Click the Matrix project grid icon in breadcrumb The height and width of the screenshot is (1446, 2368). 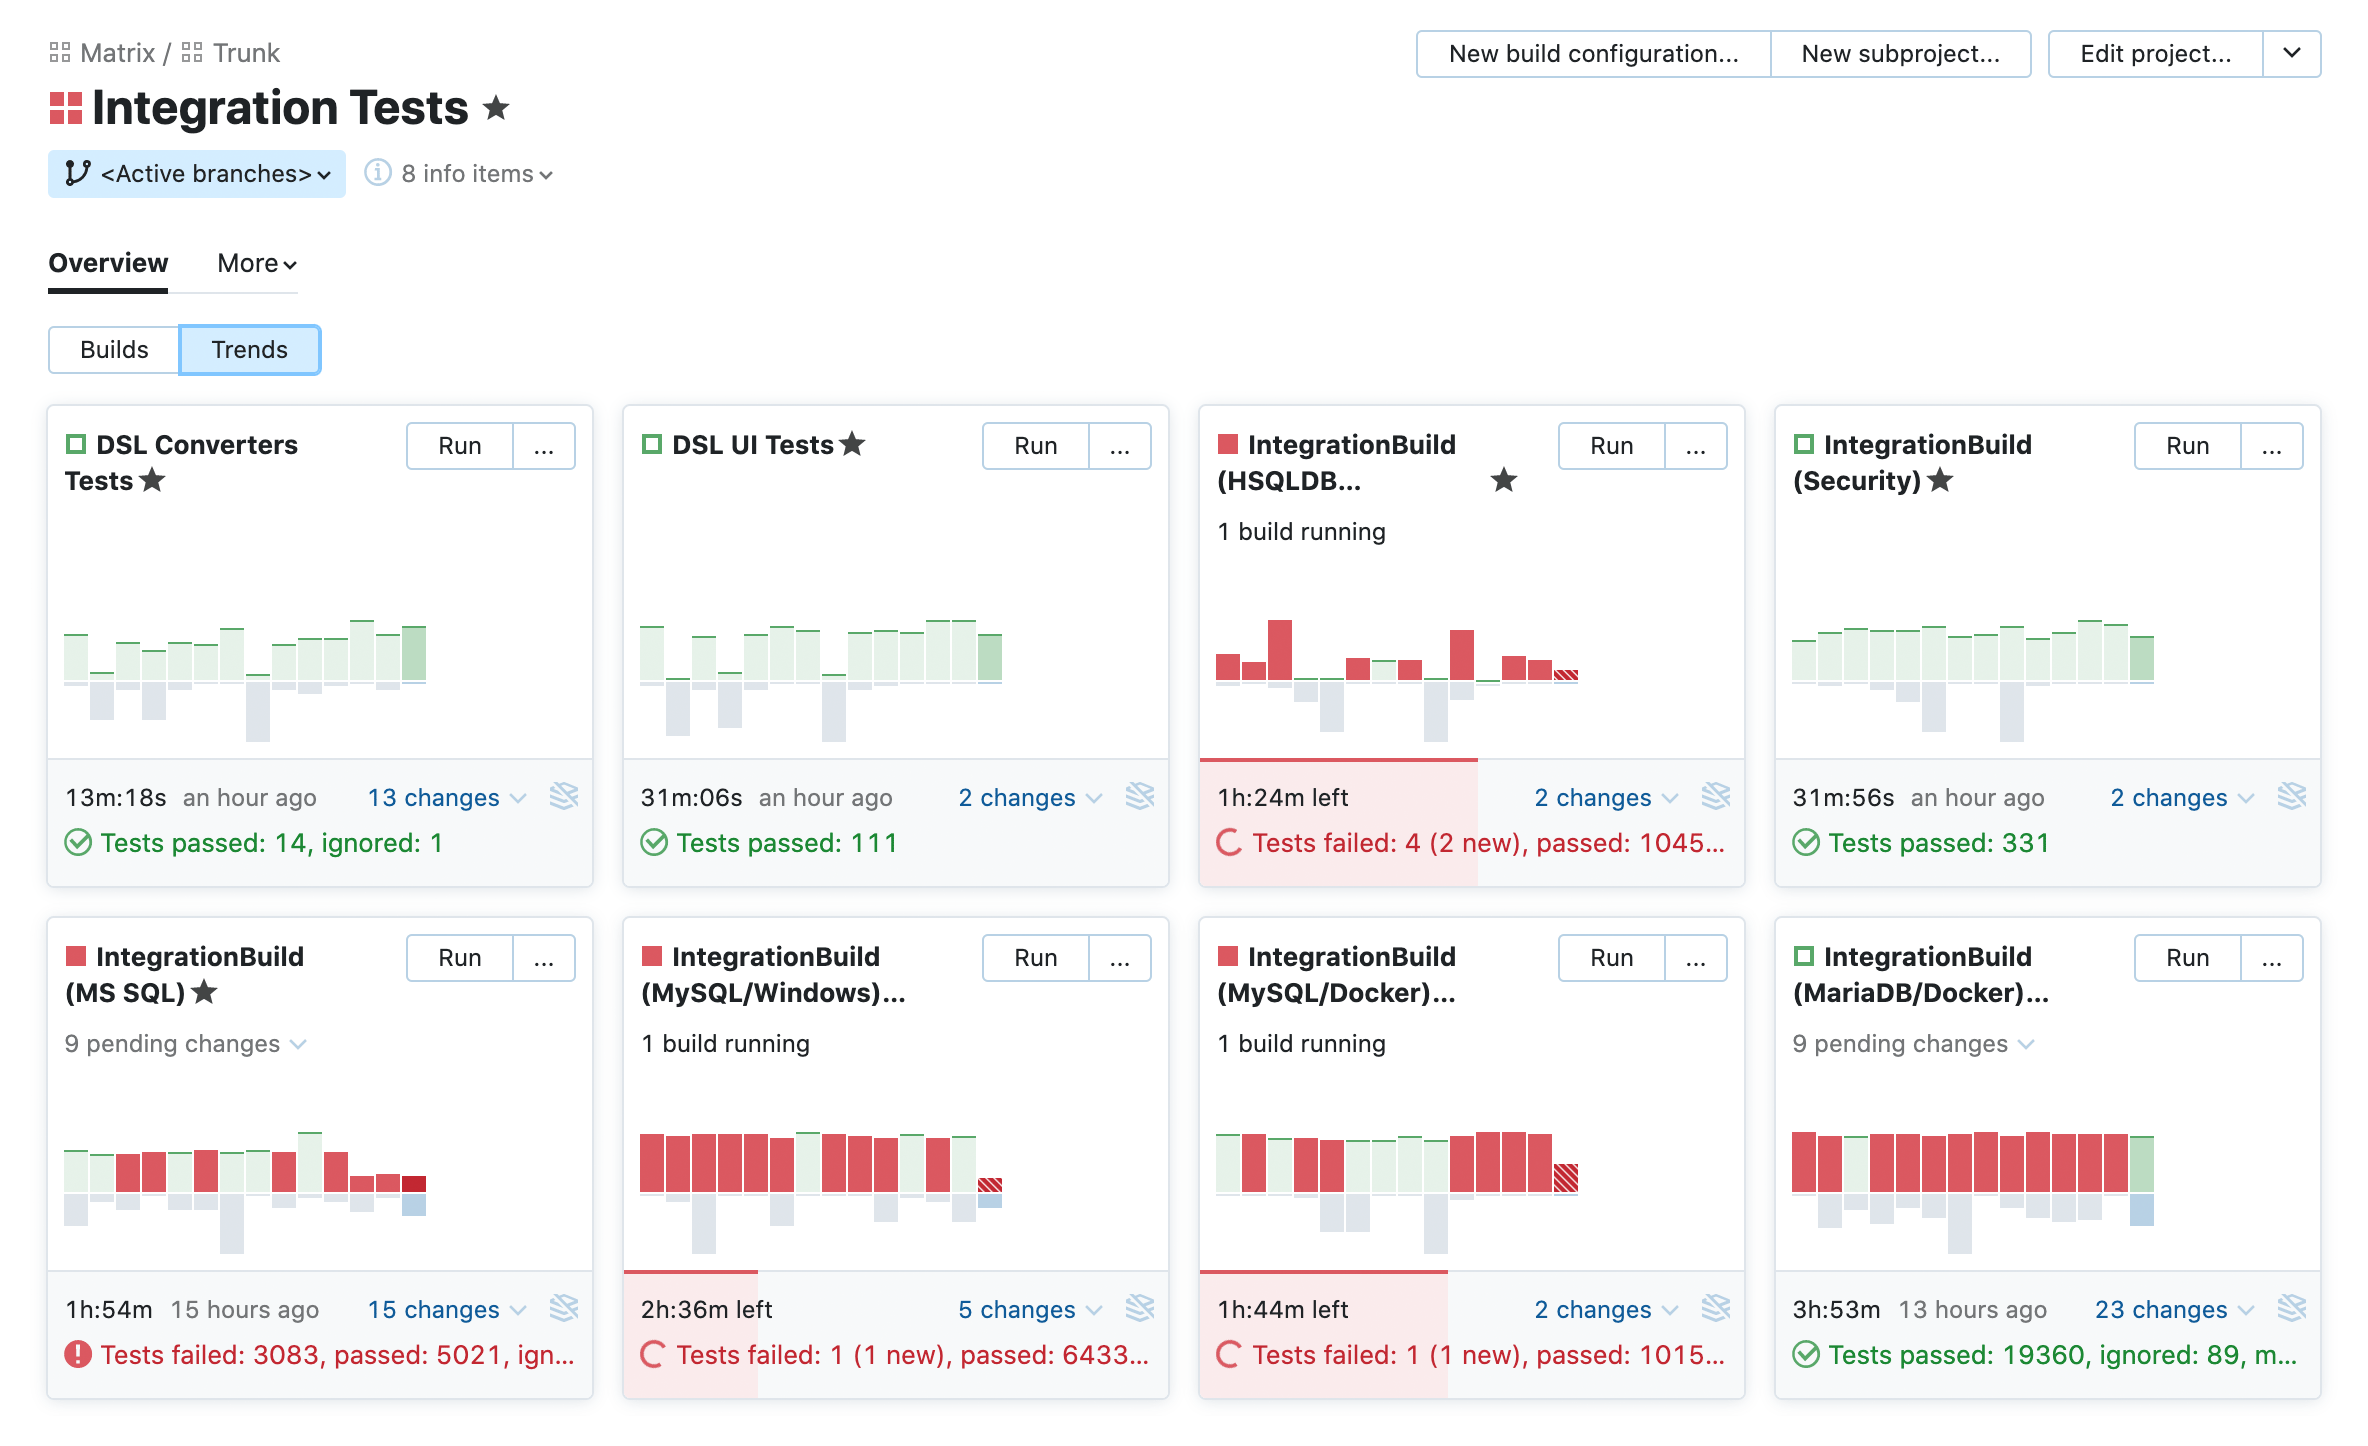60,52
